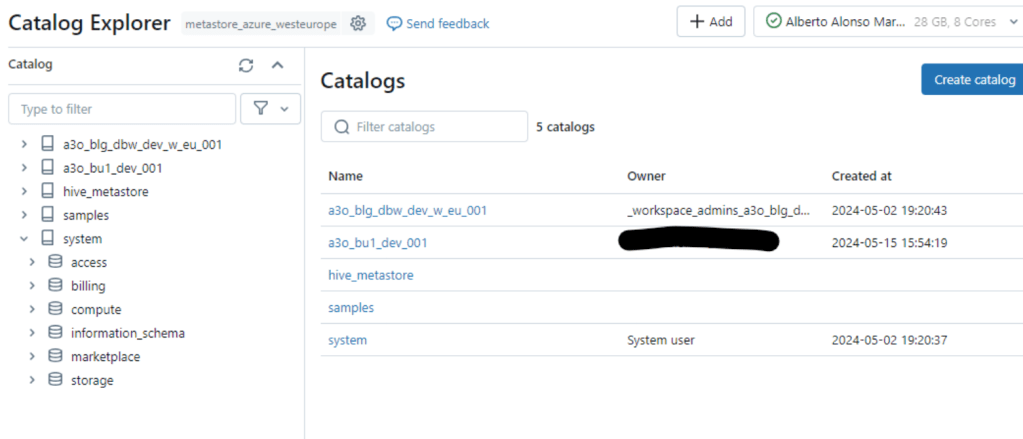1023x439 pixels.
Task: Collapse the Catalog panel with the up chevron
Action: click(278, 65)
